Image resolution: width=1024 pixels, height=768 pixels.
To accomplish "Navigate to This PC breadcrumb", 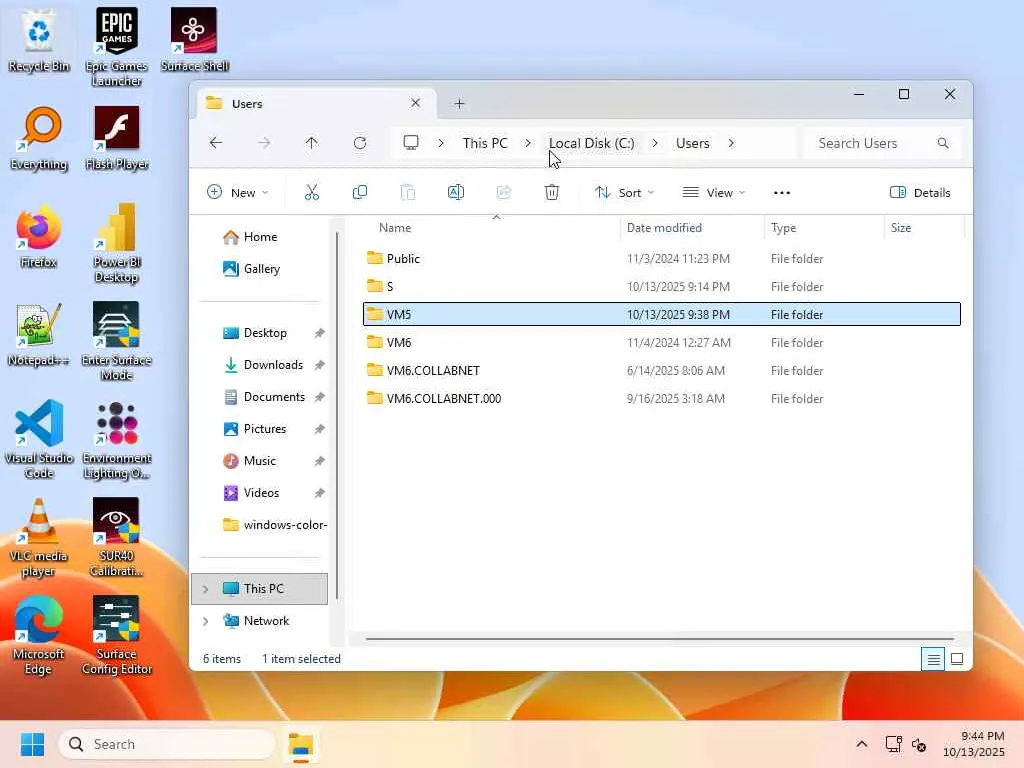I will (x=485, y=143).
